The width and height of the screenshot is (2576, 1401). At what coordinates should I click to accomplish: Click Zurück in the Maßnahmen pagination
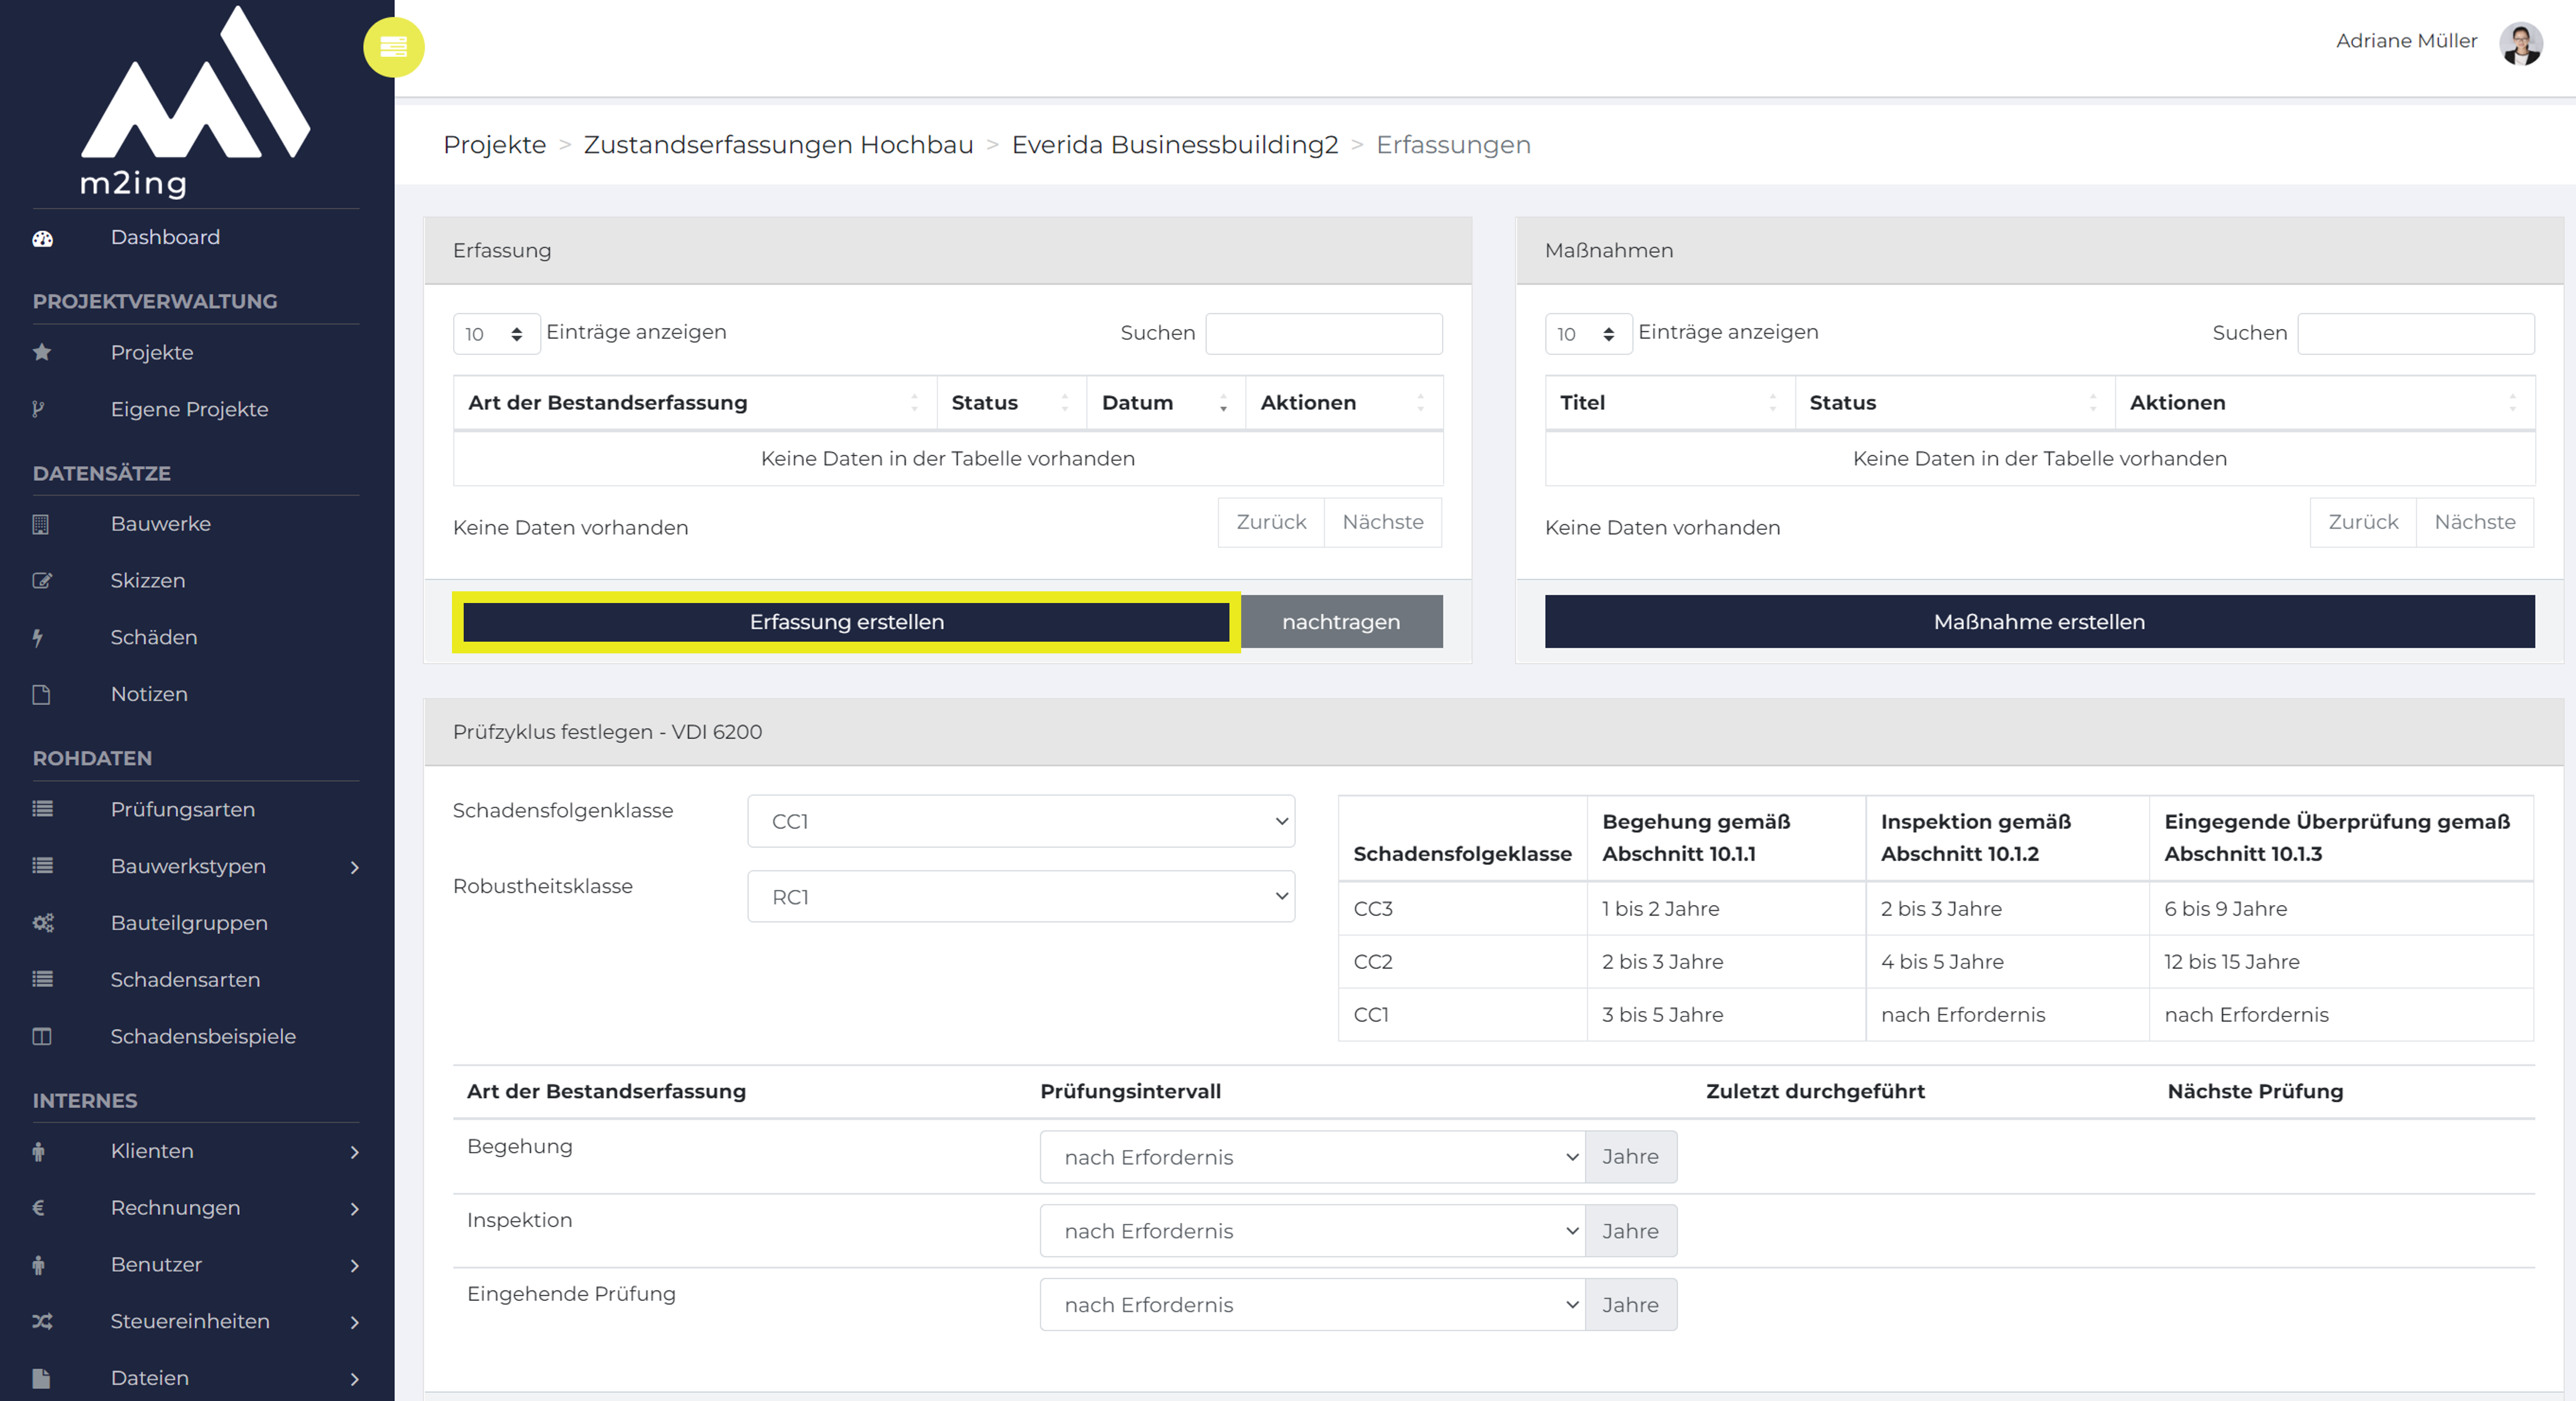tap(2363, 522)
